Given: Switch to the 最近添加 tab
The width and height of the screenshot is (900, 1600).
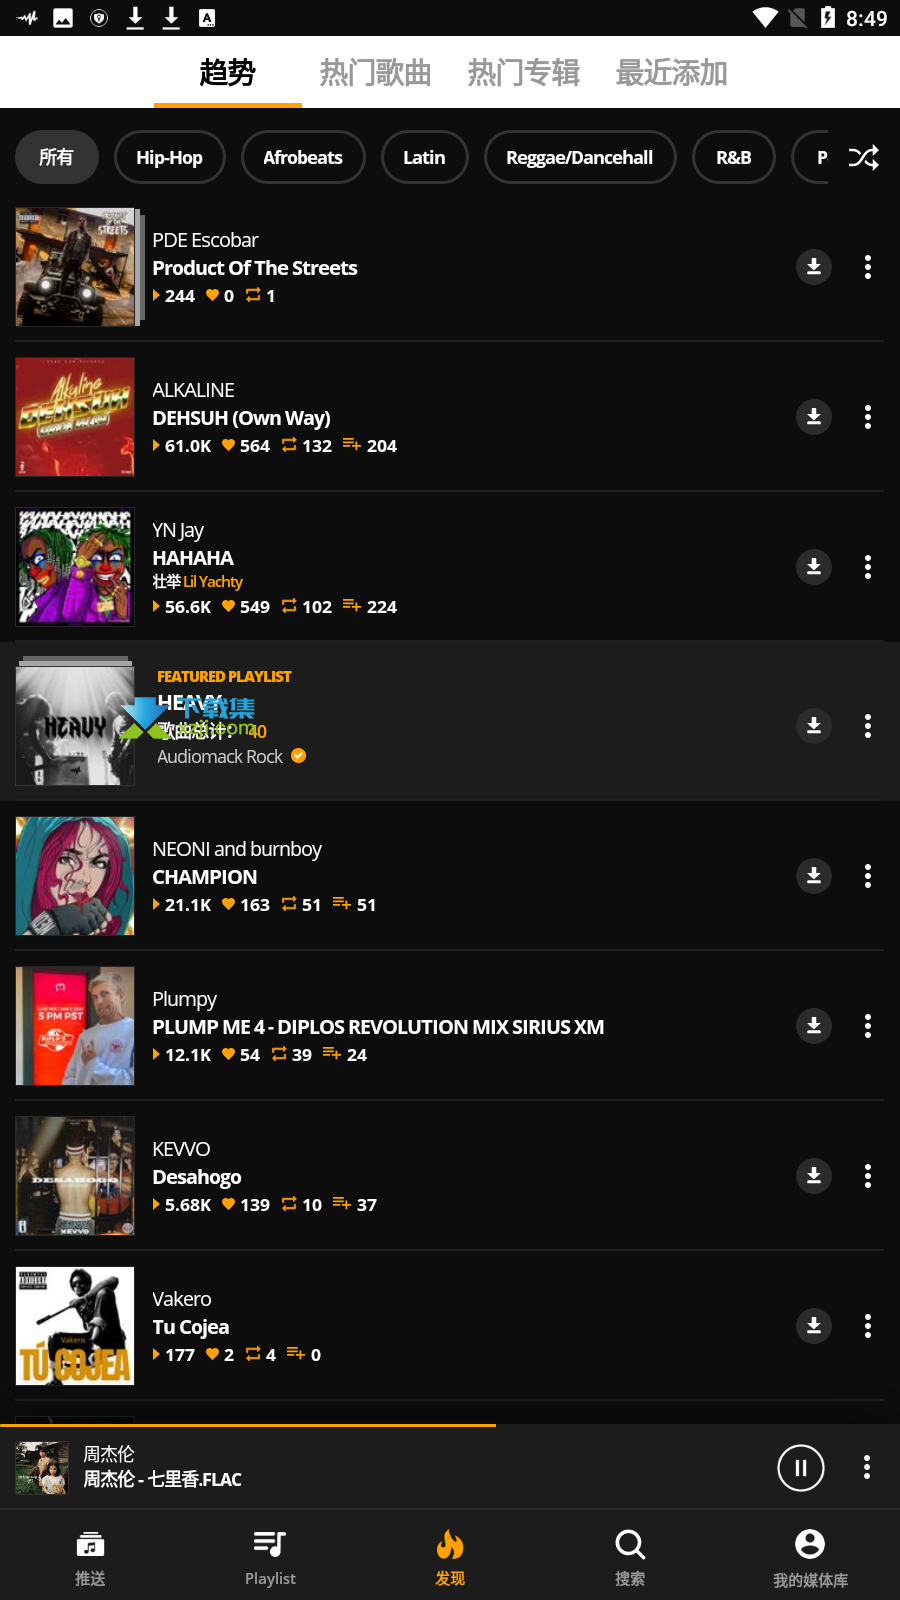Looking at the screenshot, I should (x=671, y=72).
